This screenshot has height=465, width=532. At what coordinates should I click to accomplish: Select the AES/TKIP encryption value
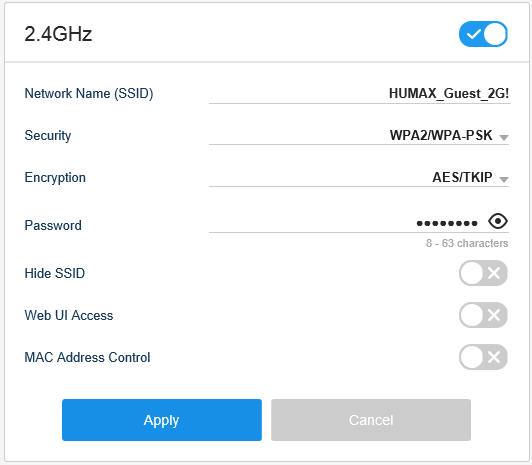[462, 177]
